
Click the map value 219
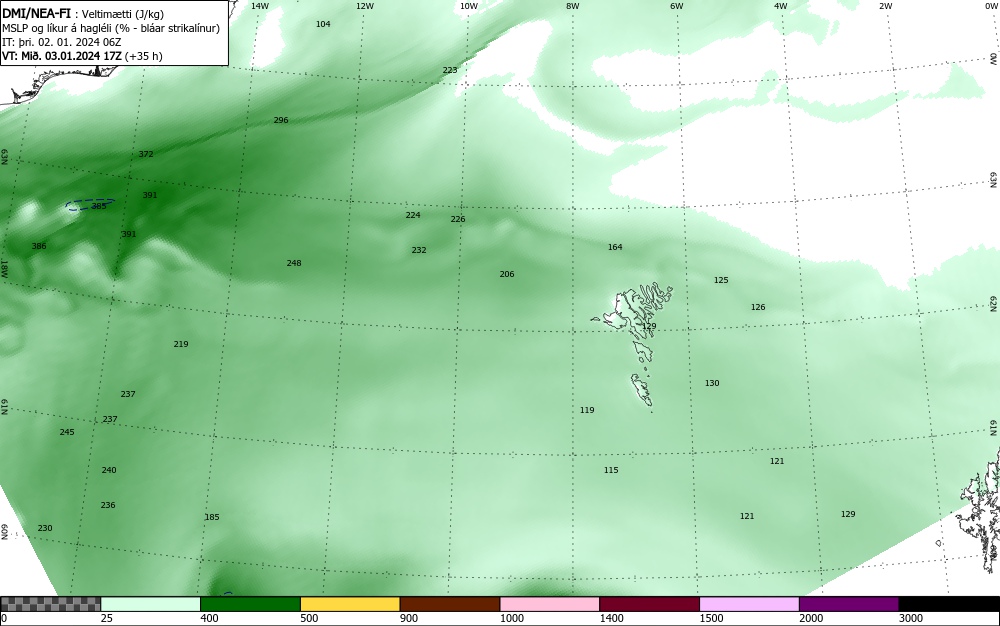pos(180,344)
